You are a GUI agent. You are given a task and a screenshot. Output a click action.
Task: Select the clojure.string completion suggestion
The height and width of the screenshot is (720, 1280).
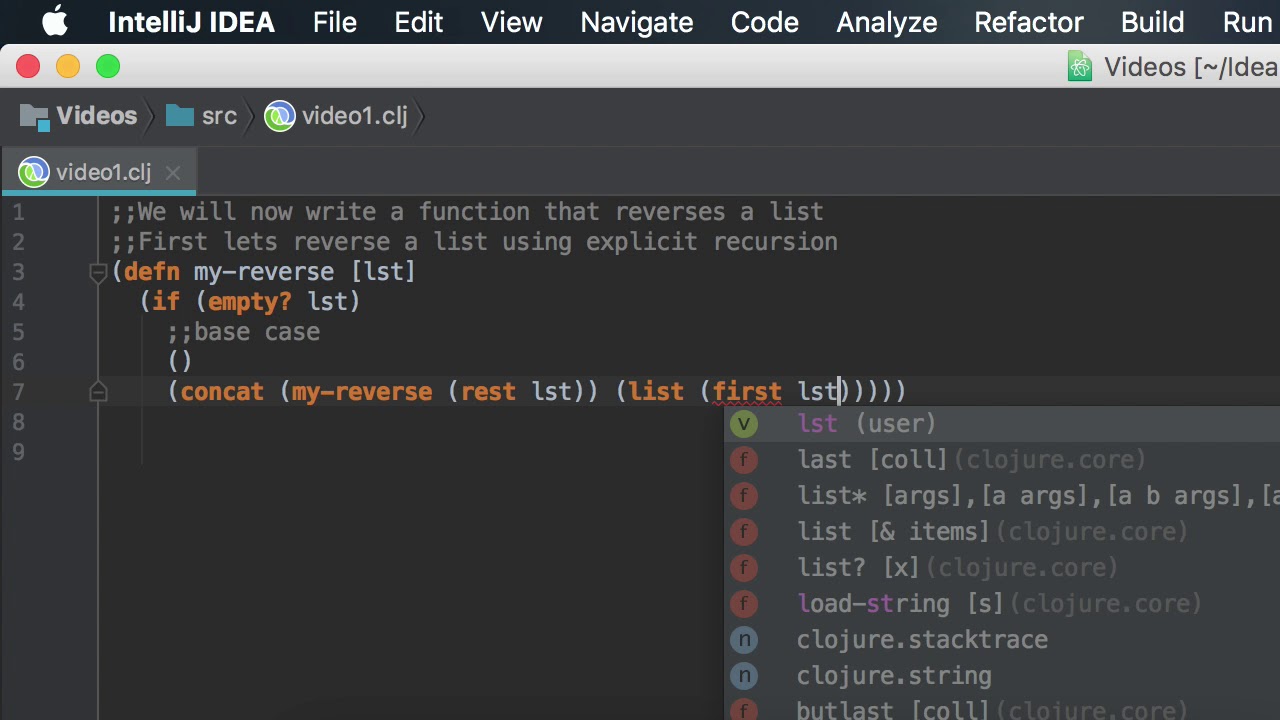[1002, 676]
